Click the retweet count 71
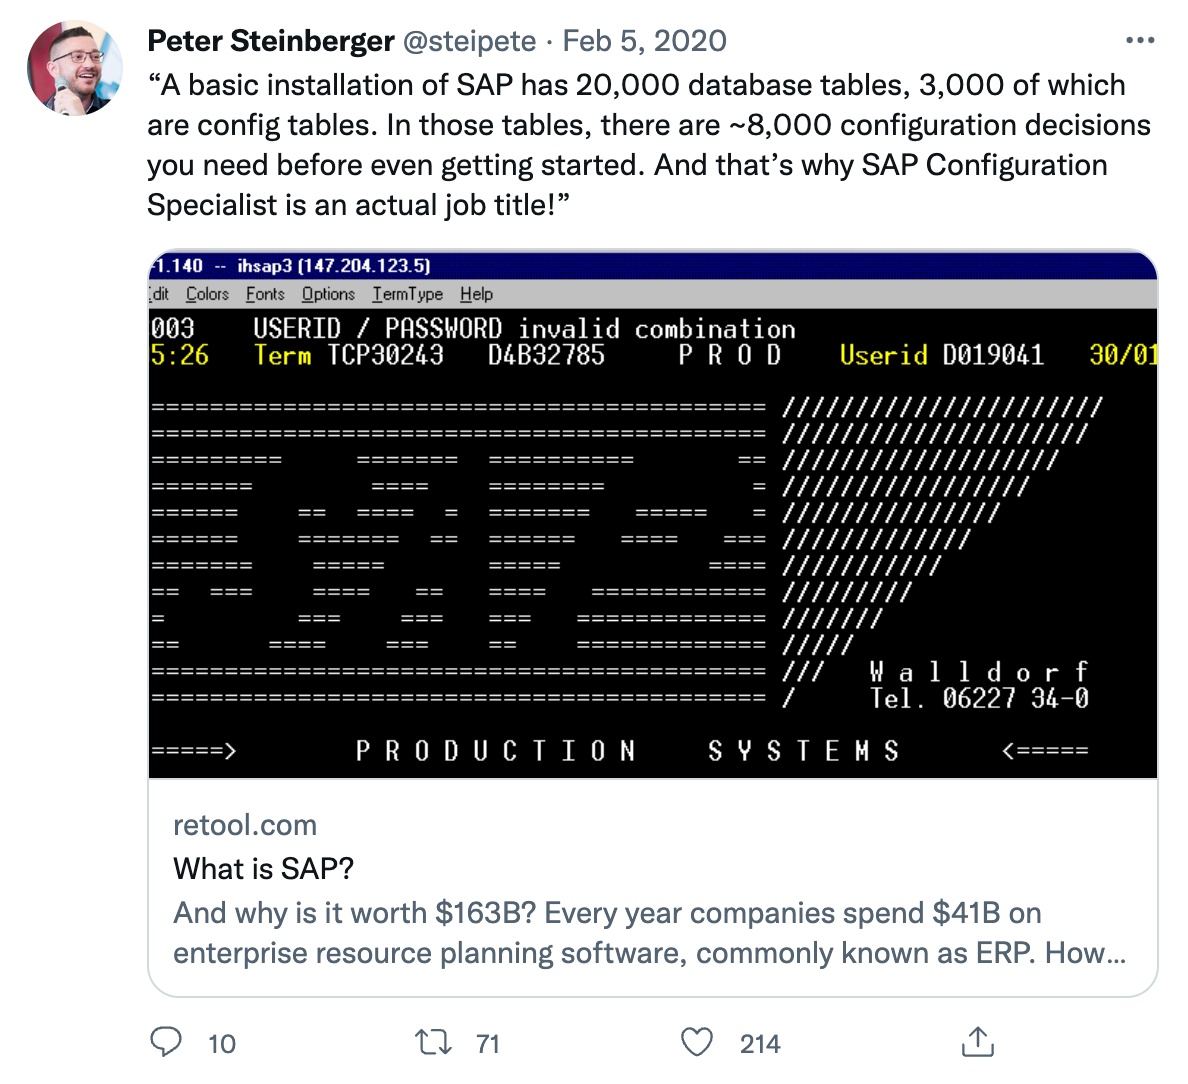 (488, 1044)
